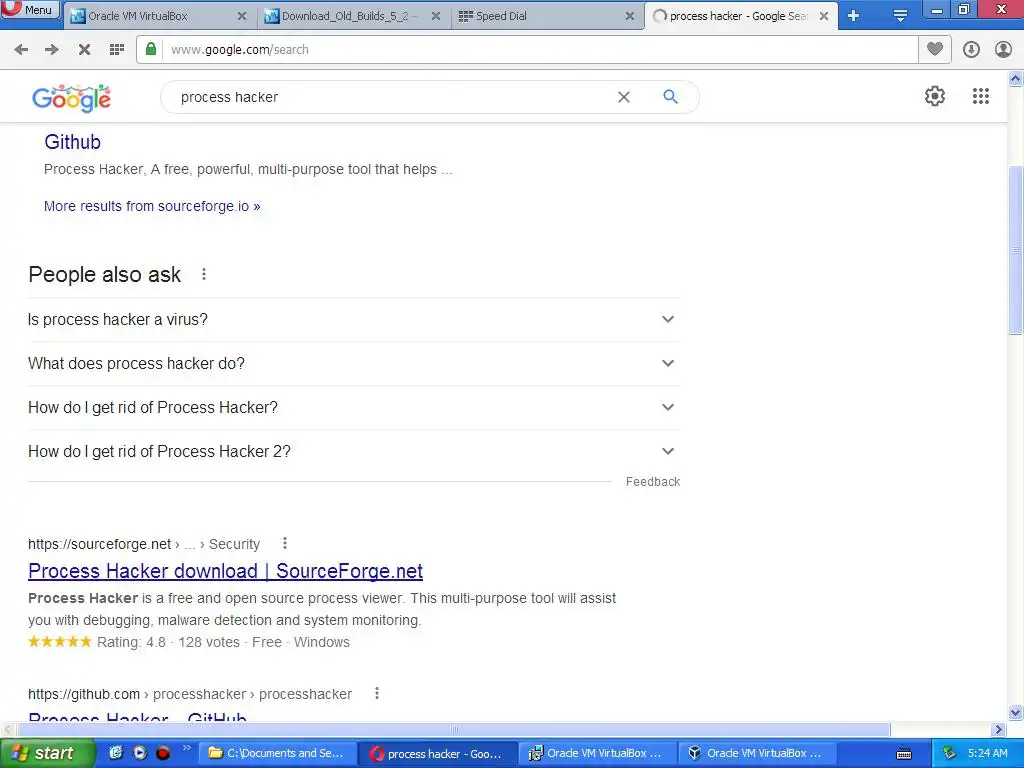The height and width of the screenshot is (768, 1024).
Task: Open the downloads icon
Action: tap(971, 50)
